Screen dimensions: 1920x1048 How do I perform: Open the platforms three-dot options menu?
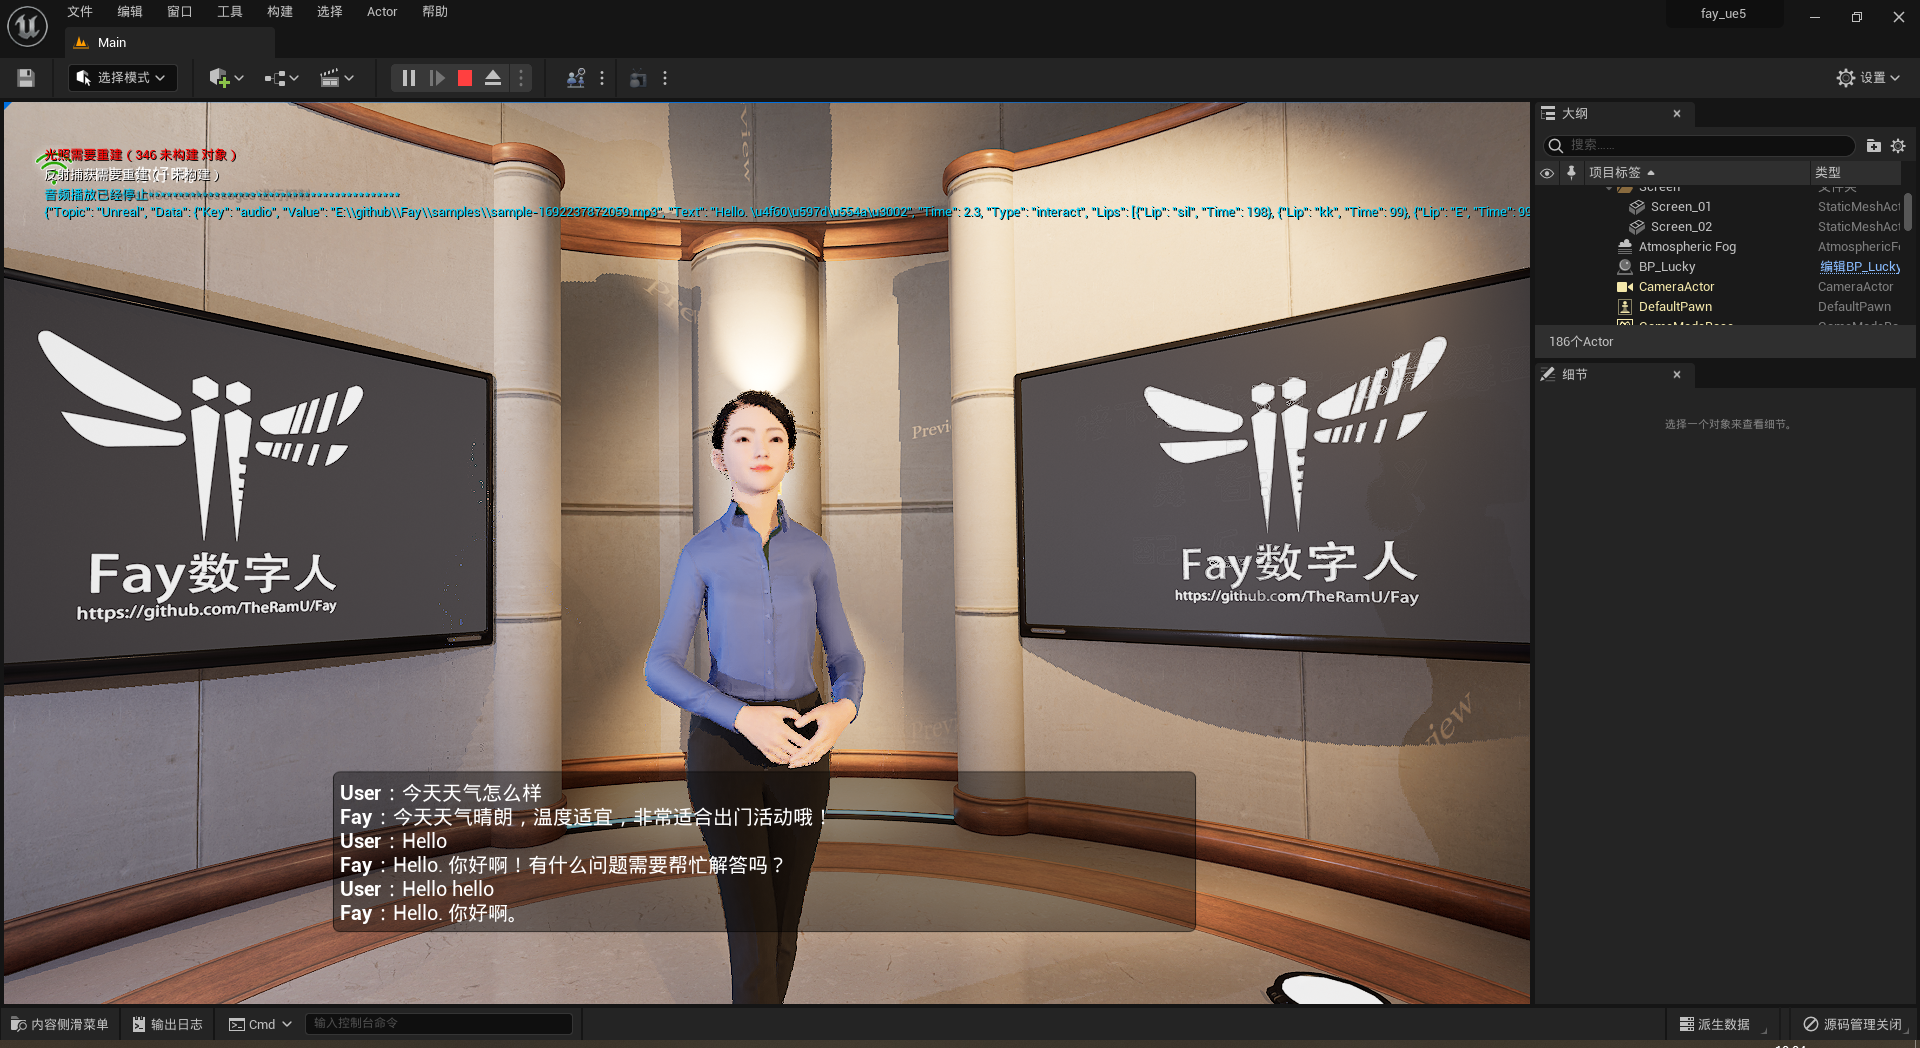pyautogui.click(x=665, y=78)
